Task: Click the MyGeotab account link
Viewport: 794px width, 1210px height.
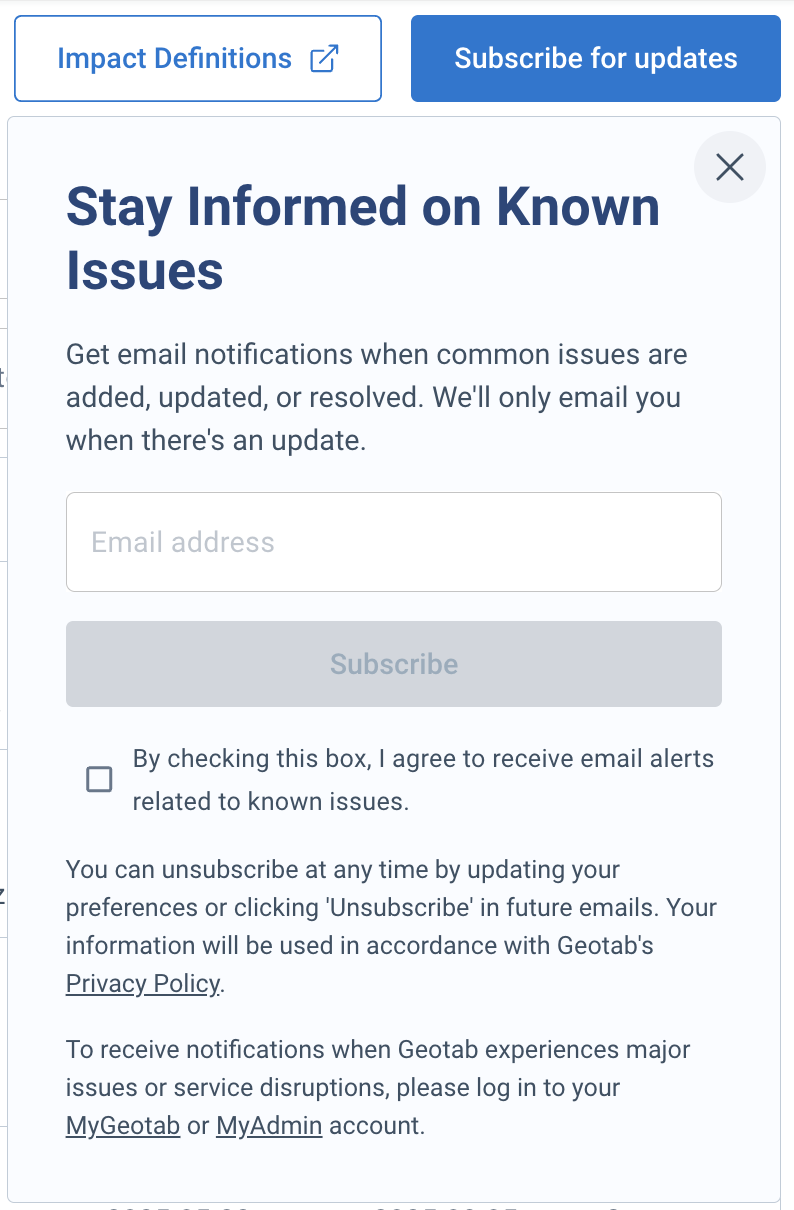Action: tap(123, 1125)
